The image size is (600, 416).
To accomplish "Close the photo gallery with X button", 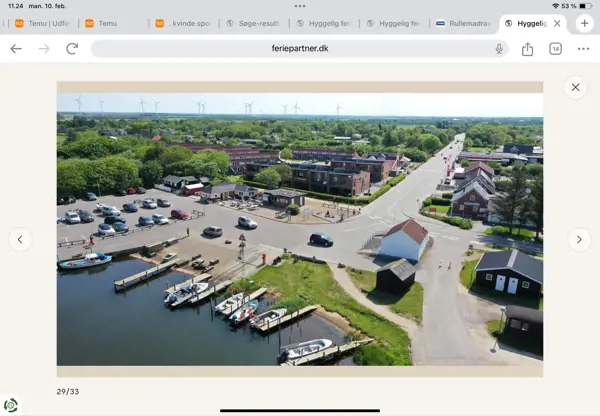I will point(575,88).
